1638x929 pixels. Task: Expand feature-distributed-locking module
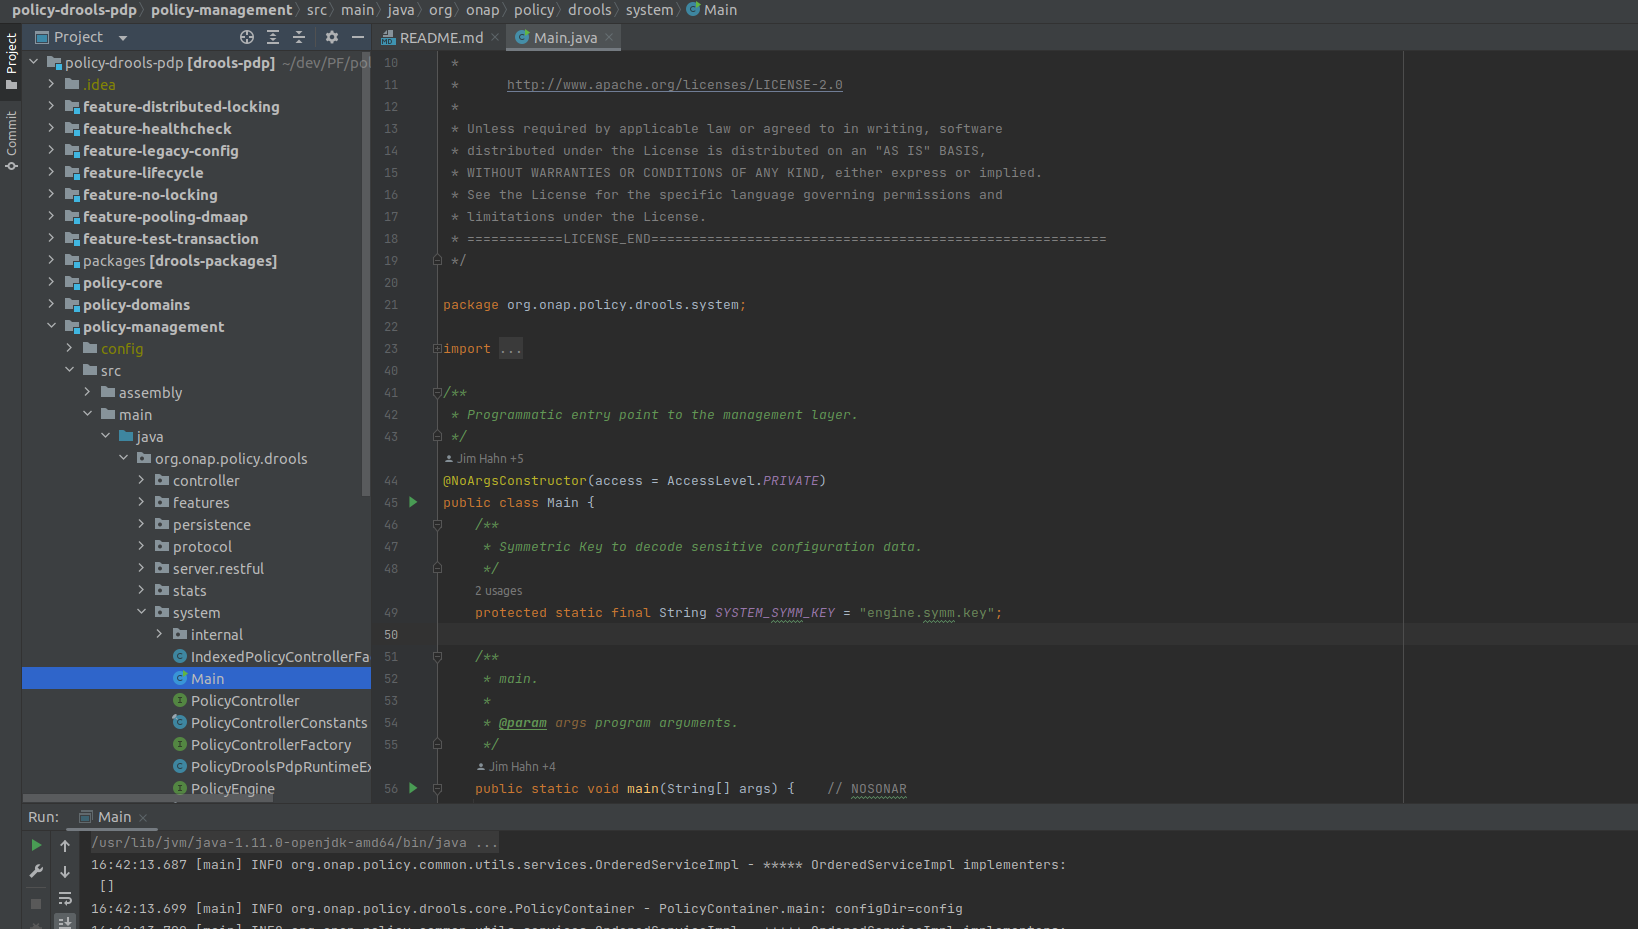point(51,106)
